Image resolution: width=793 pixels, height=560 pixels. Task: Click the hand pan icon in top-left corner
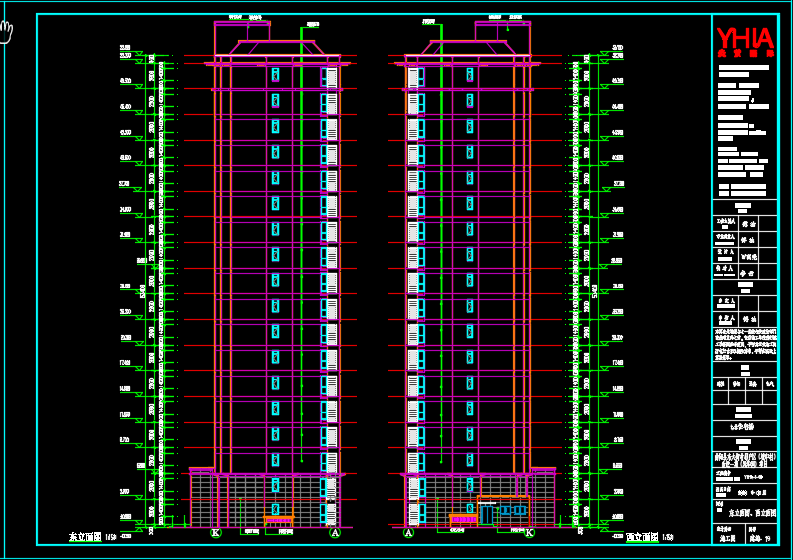point(7,29)
